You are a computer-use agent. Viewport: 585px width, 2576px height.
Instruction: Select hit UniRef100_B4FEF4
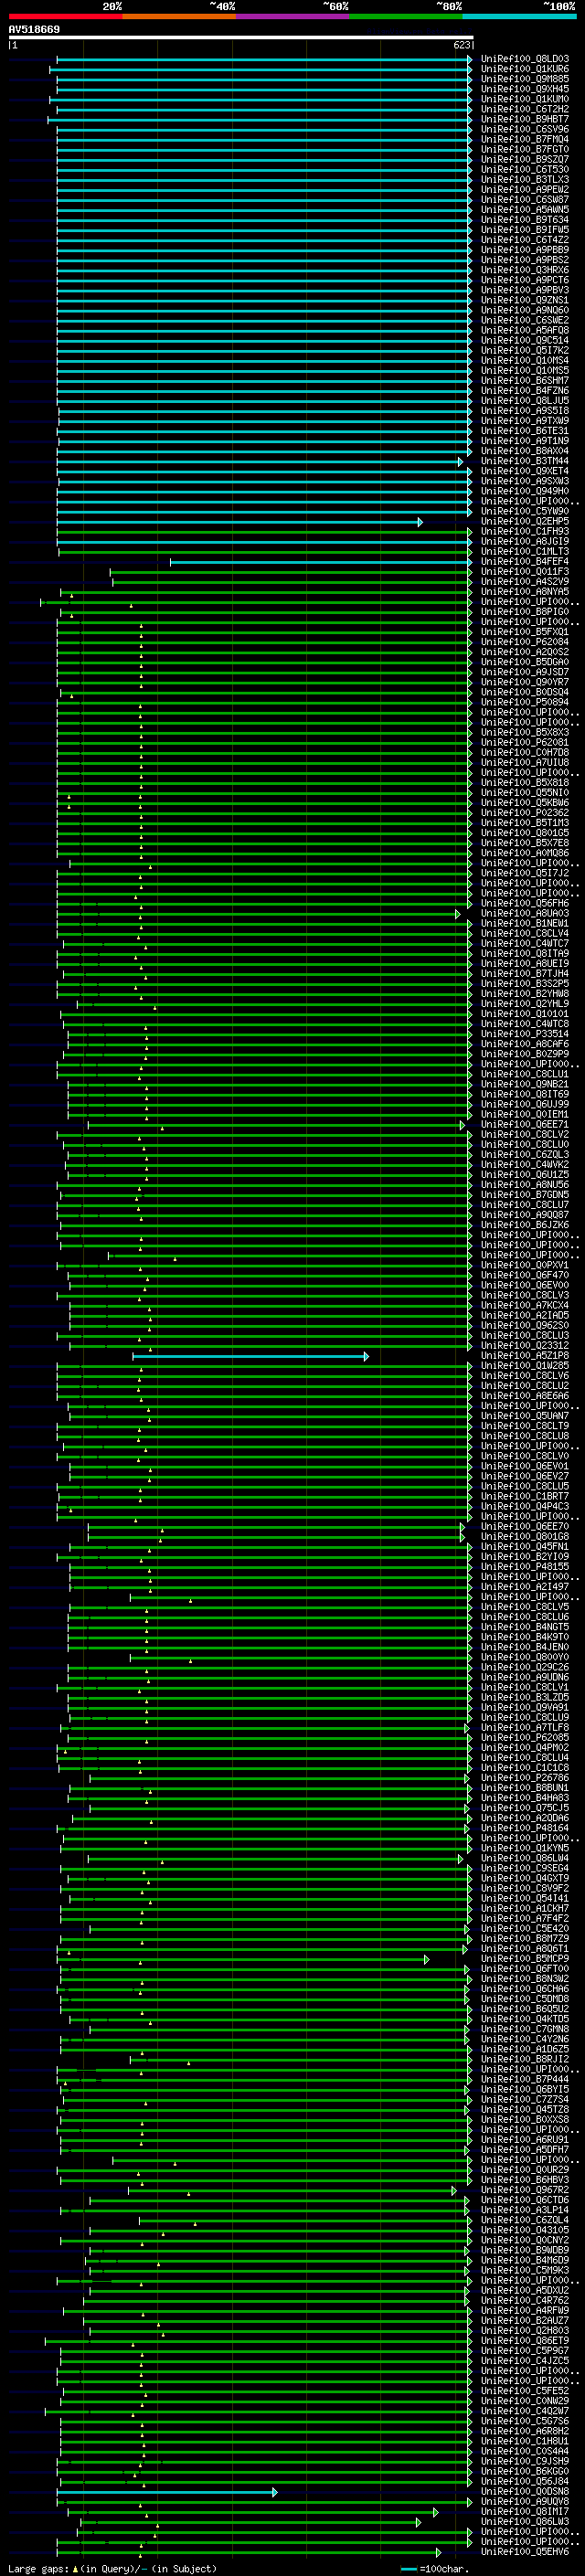tap(524, 561)
